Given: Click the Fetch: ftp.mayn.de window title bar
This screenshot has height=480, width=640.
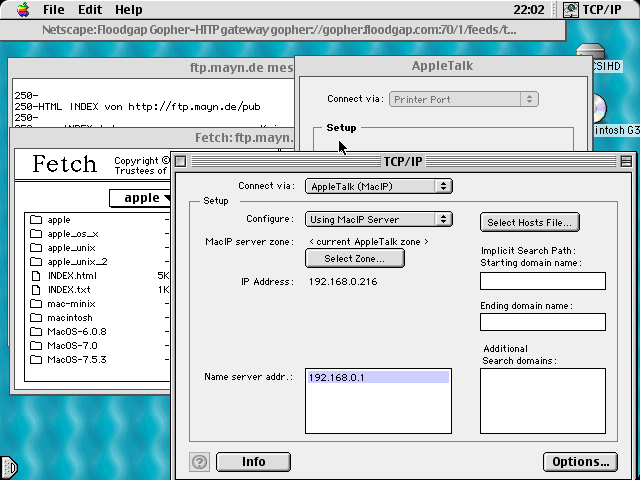Looking at the screenshot, I should pyautogui.click(x=151, y=138).
